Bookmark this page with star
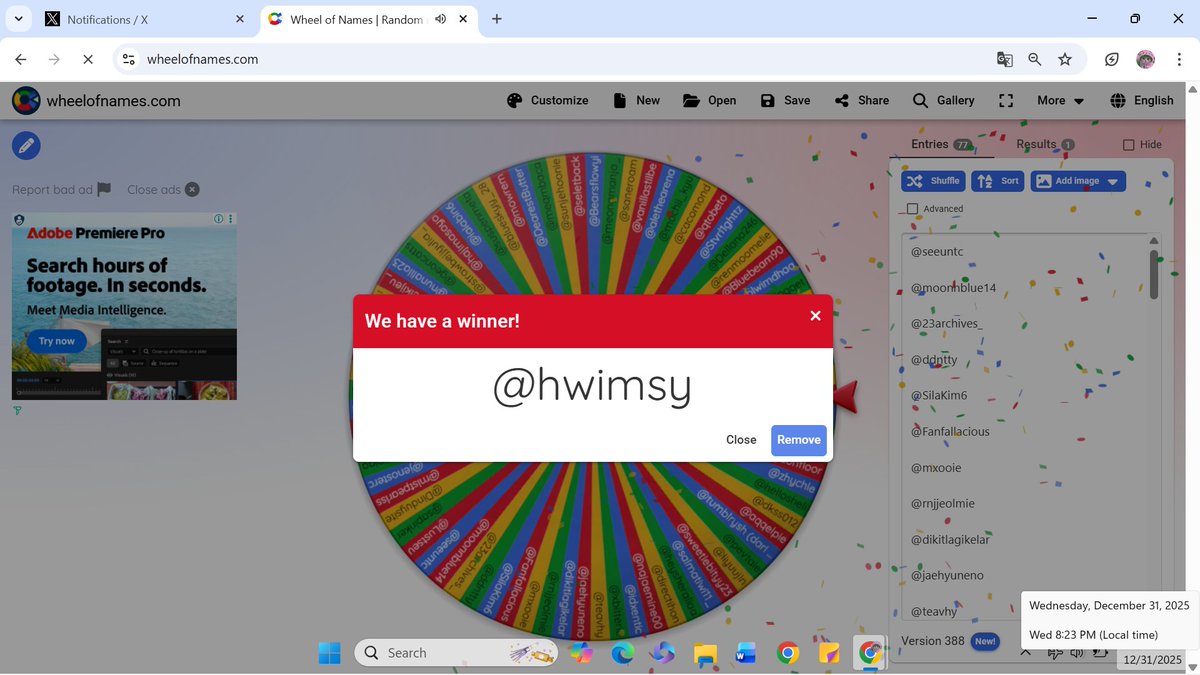 [x=1065, y=60]
